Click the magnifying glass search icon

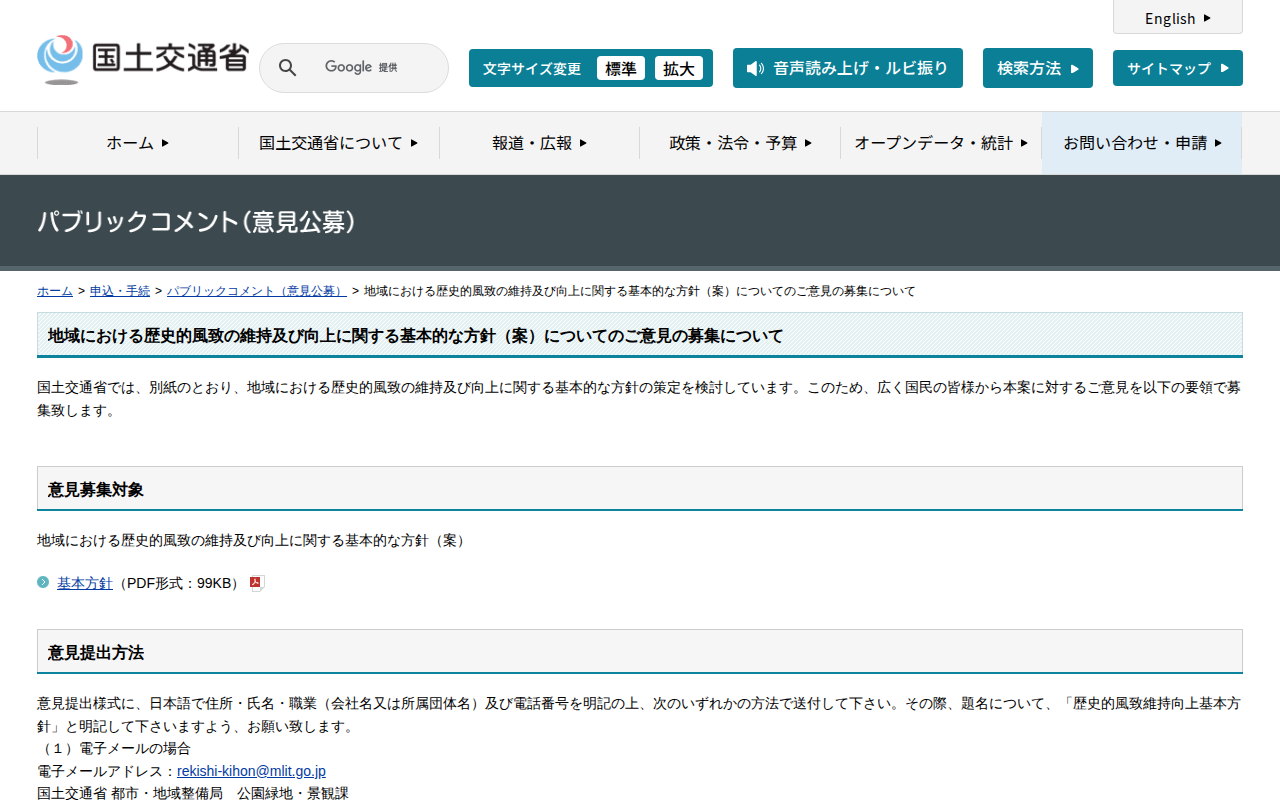(x=287, y=68)
